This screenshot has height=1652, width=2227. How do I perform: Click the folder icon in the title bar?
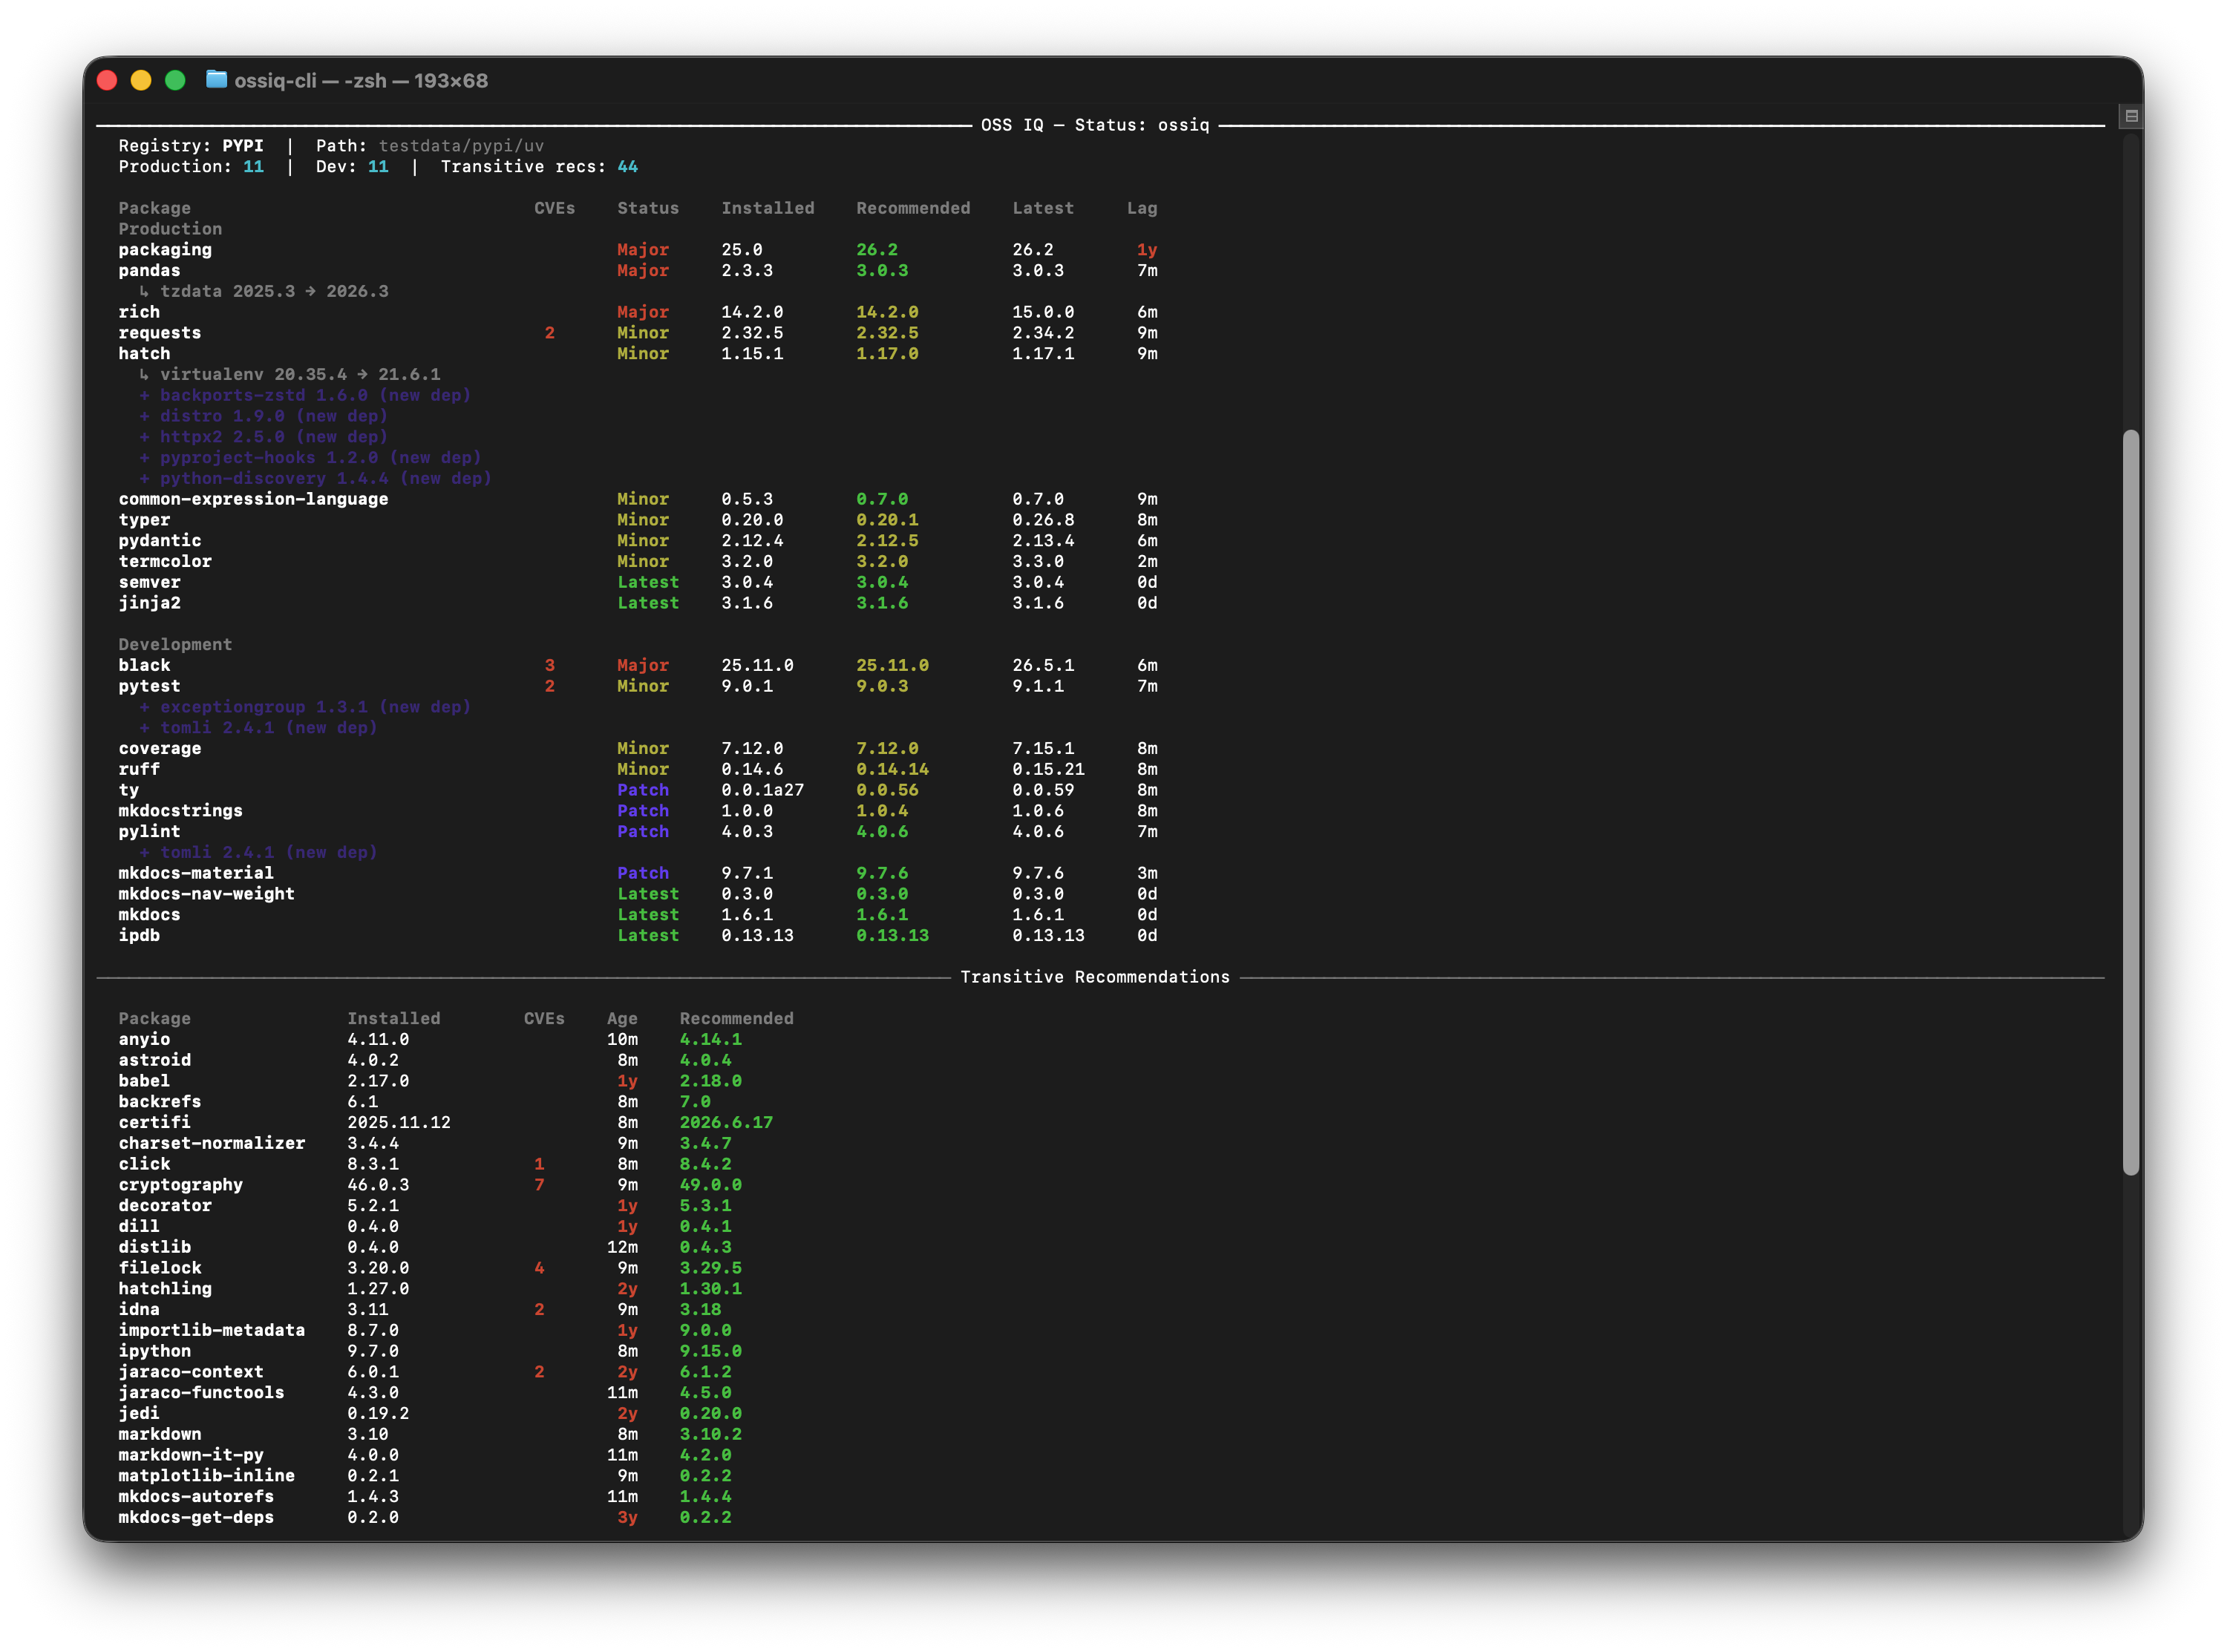pyautogui.click(x=216, y=80)
